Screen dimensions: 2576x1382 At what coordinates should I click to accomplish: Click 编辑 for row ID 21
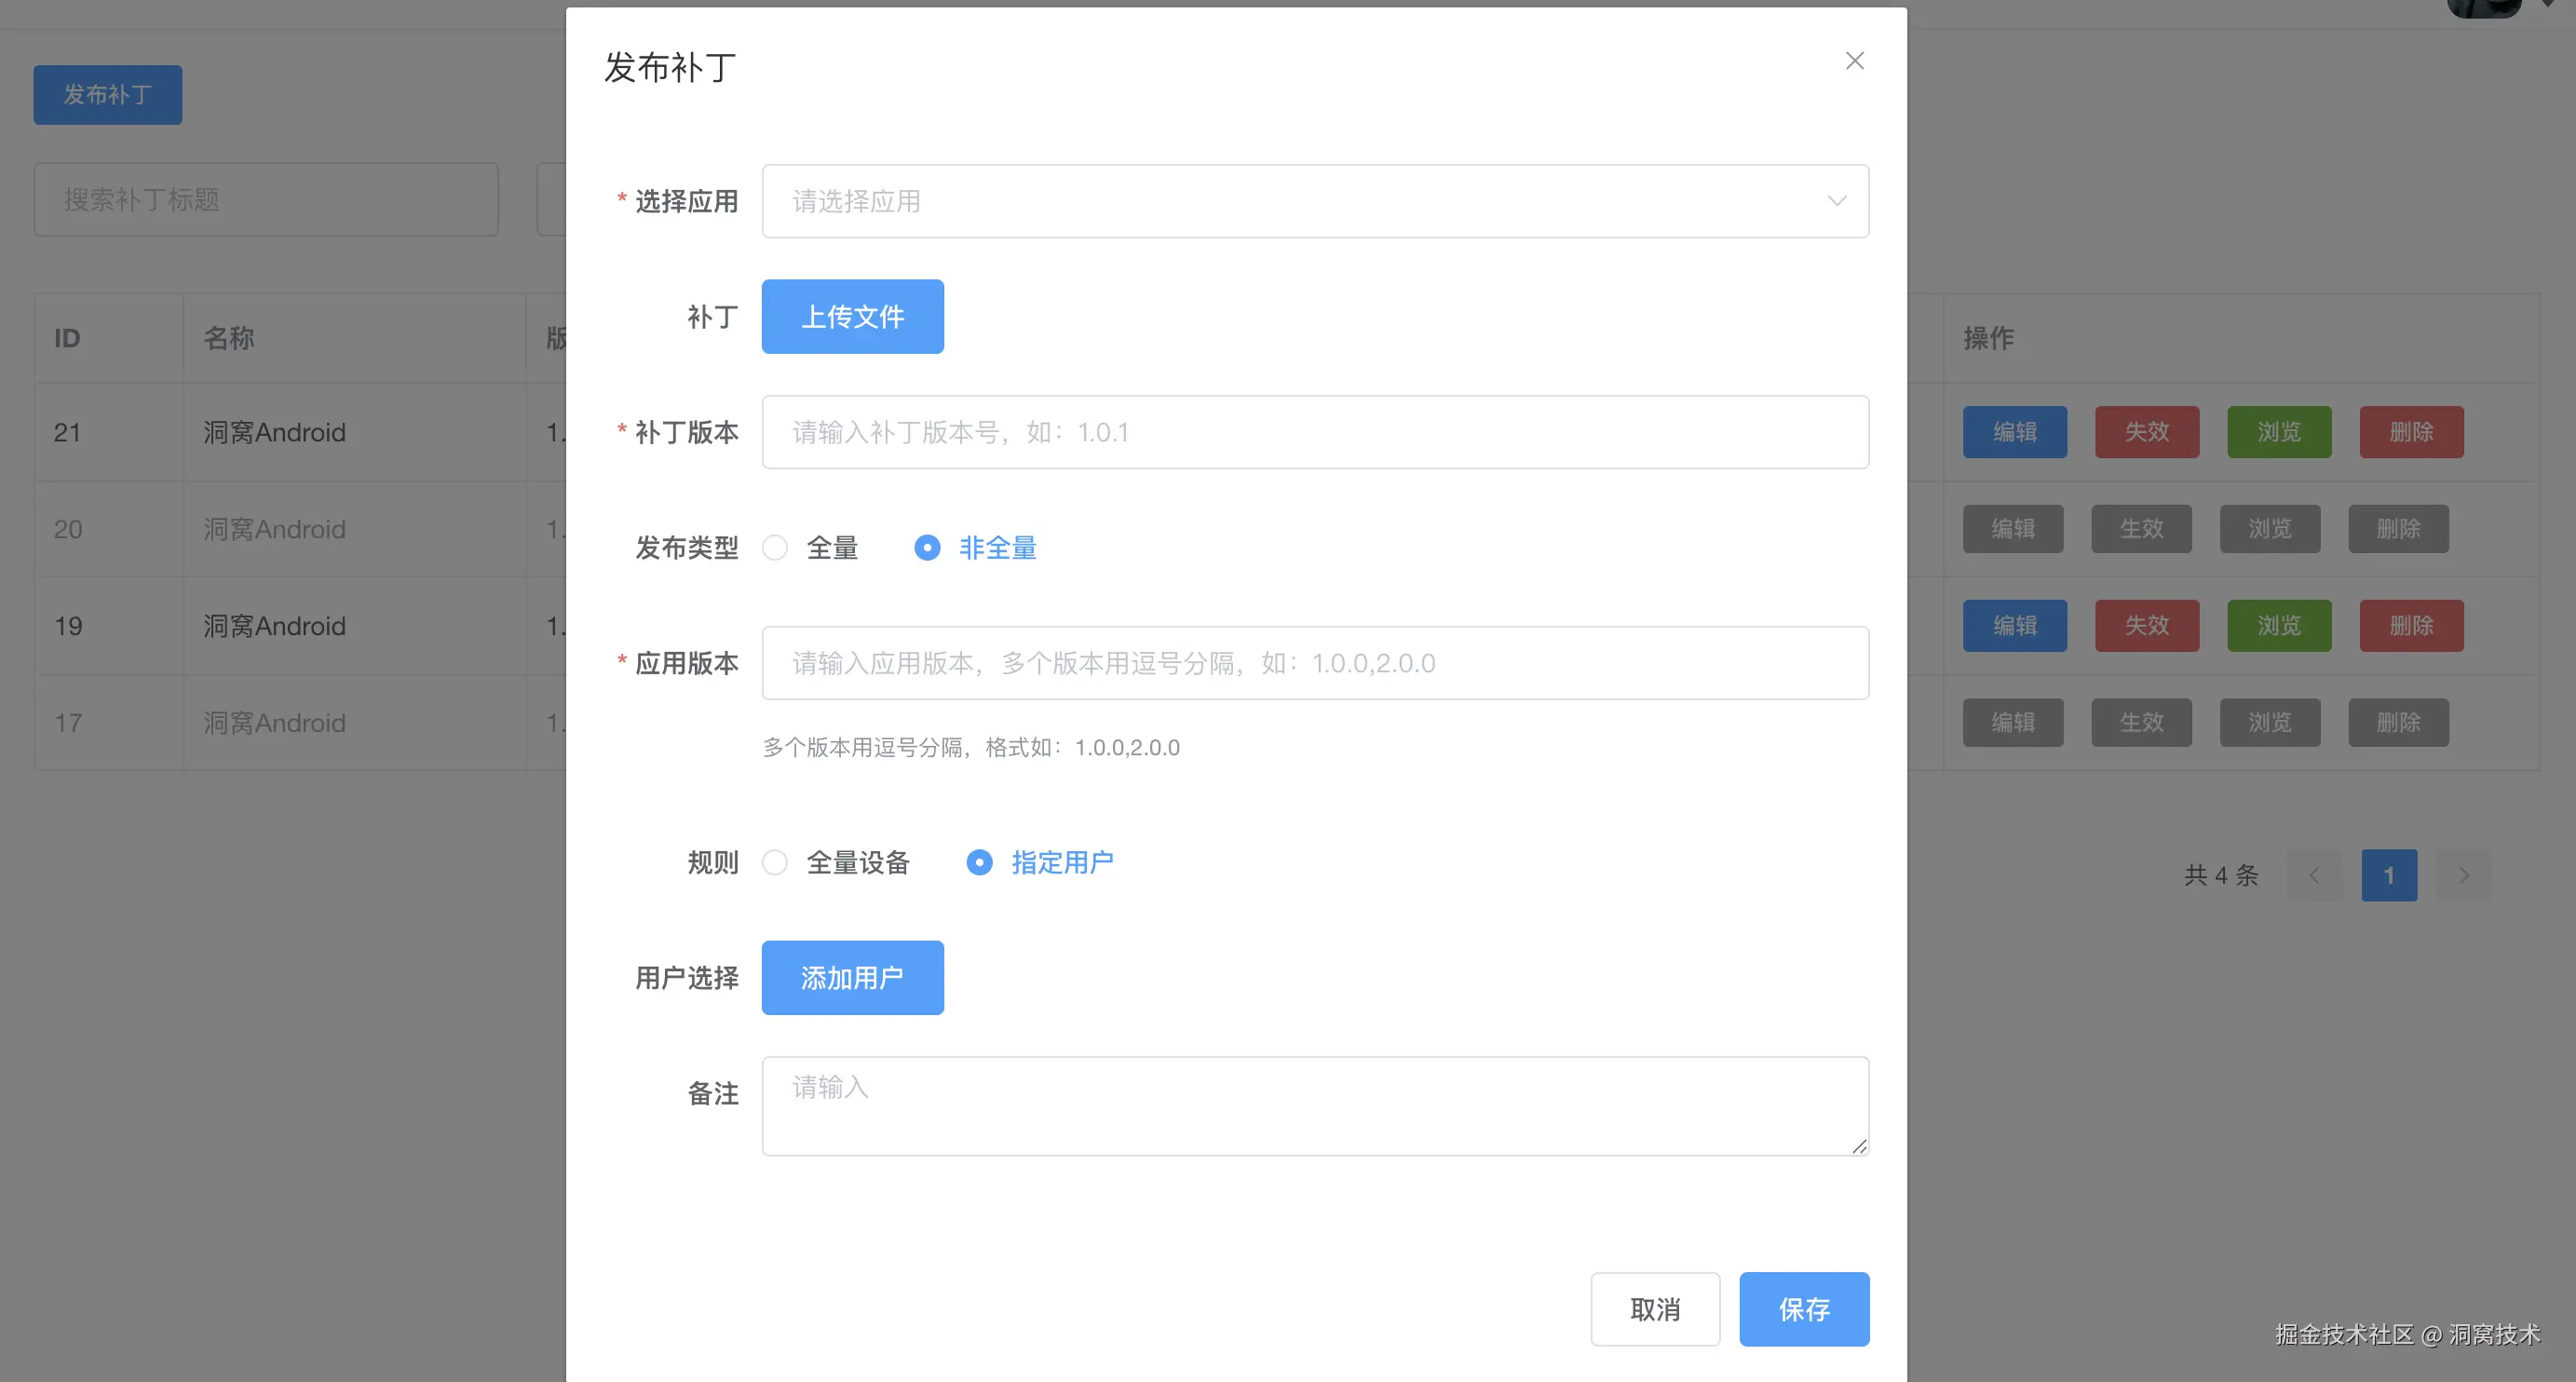tap(2014, 432)
